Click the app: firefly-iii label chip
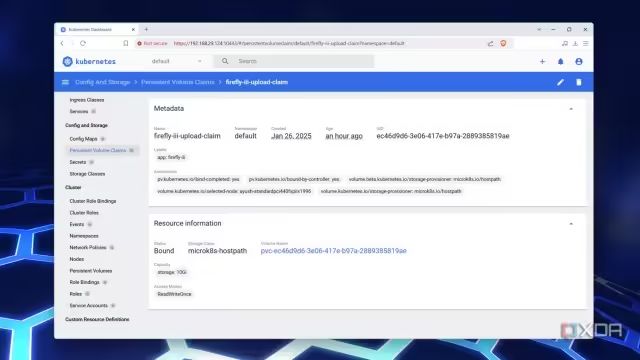Viewport: 640px width, 360px height. click(x=171, y=157)
